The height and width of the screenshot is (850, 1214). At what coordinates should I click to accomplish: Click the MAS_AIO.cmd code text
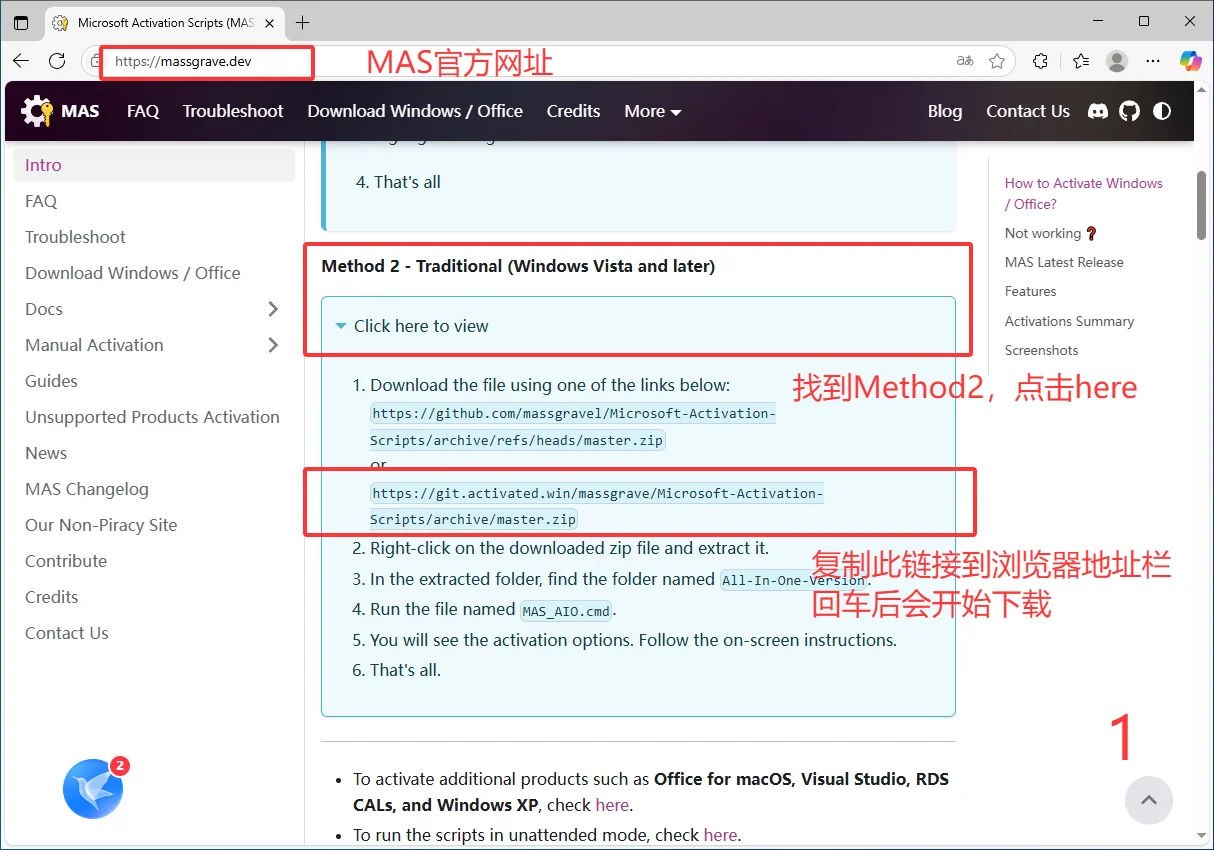[566, 610]
